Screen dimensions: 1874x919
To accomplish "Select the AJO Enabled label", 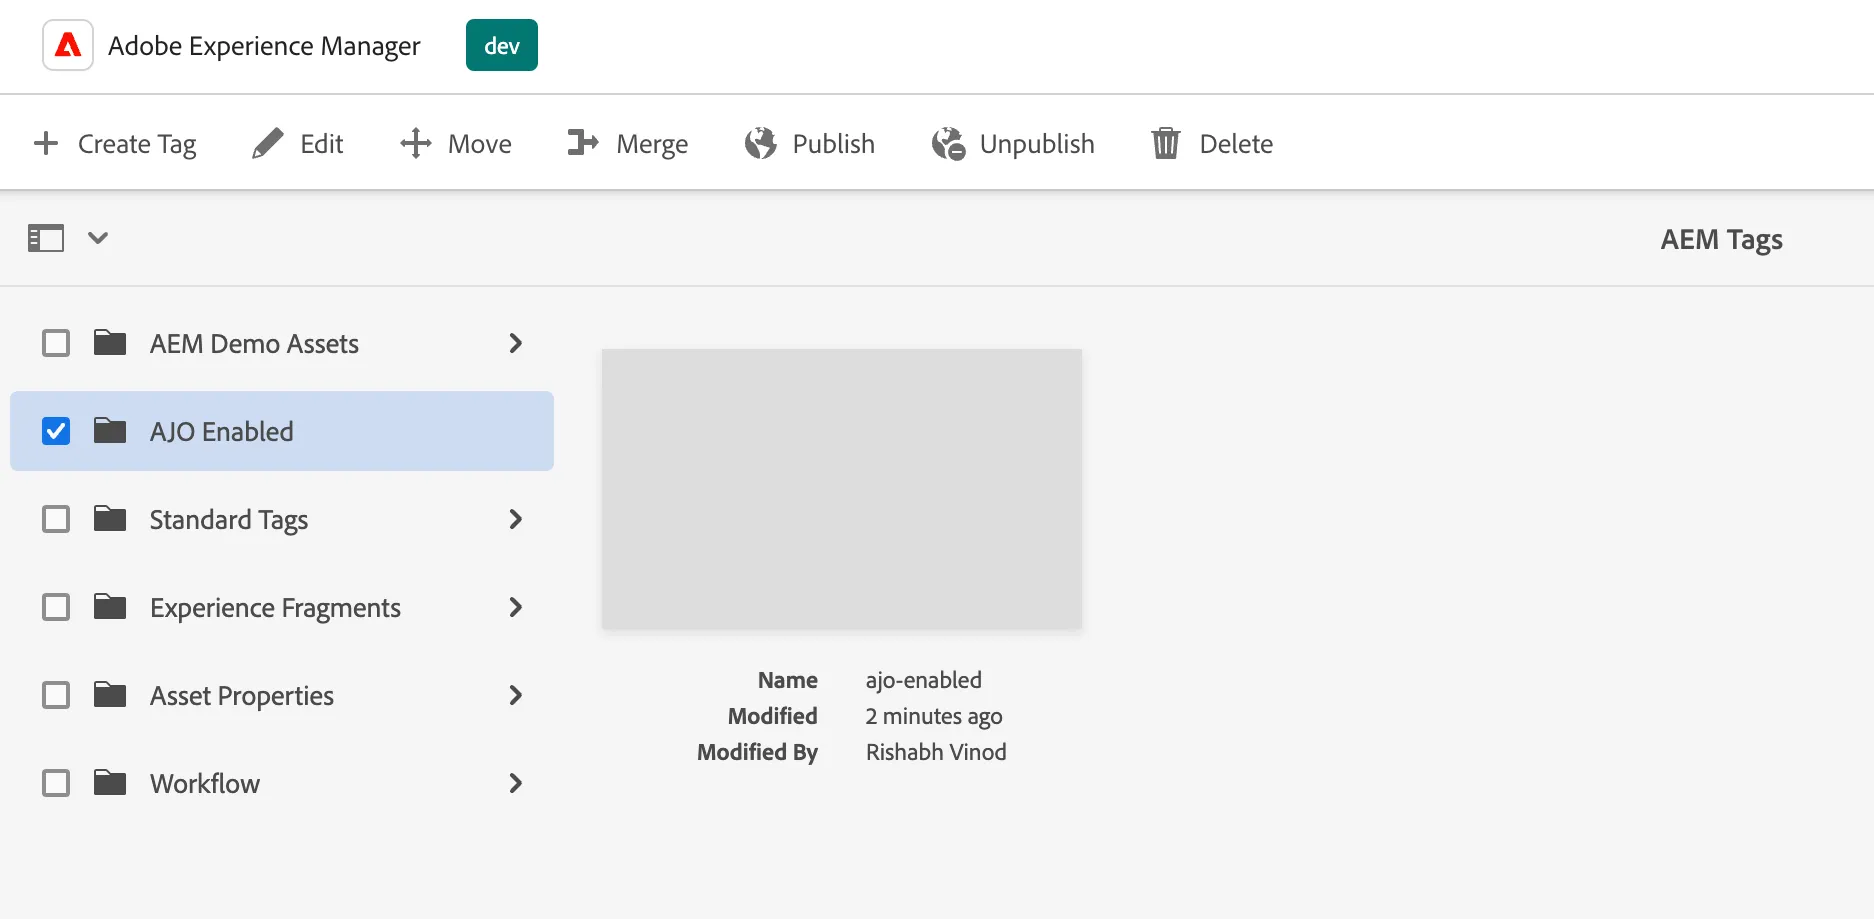I will 222,432.
